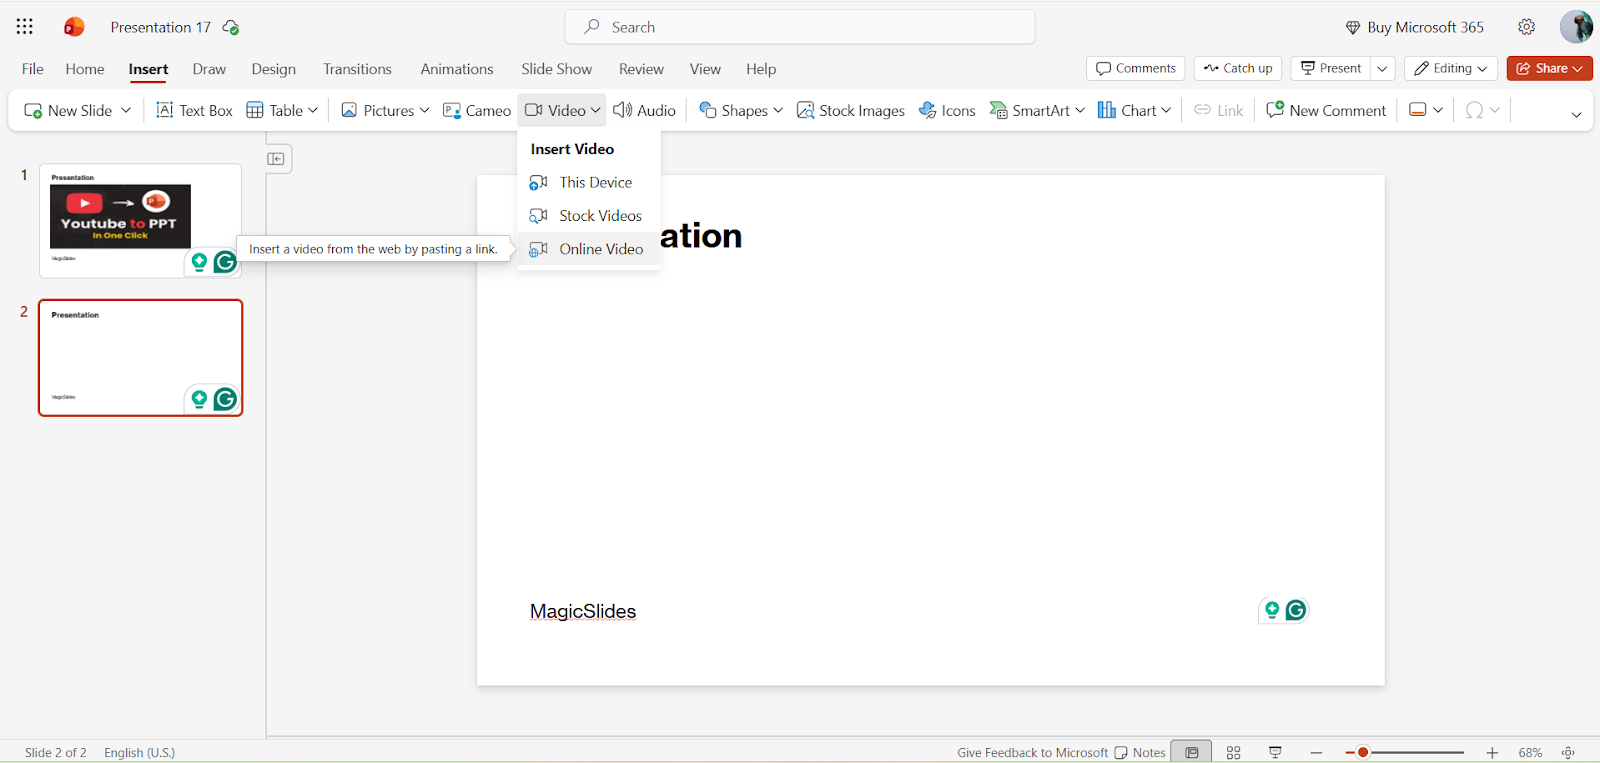Choose Stock Videos from video menu

click(x=589, y=216)
